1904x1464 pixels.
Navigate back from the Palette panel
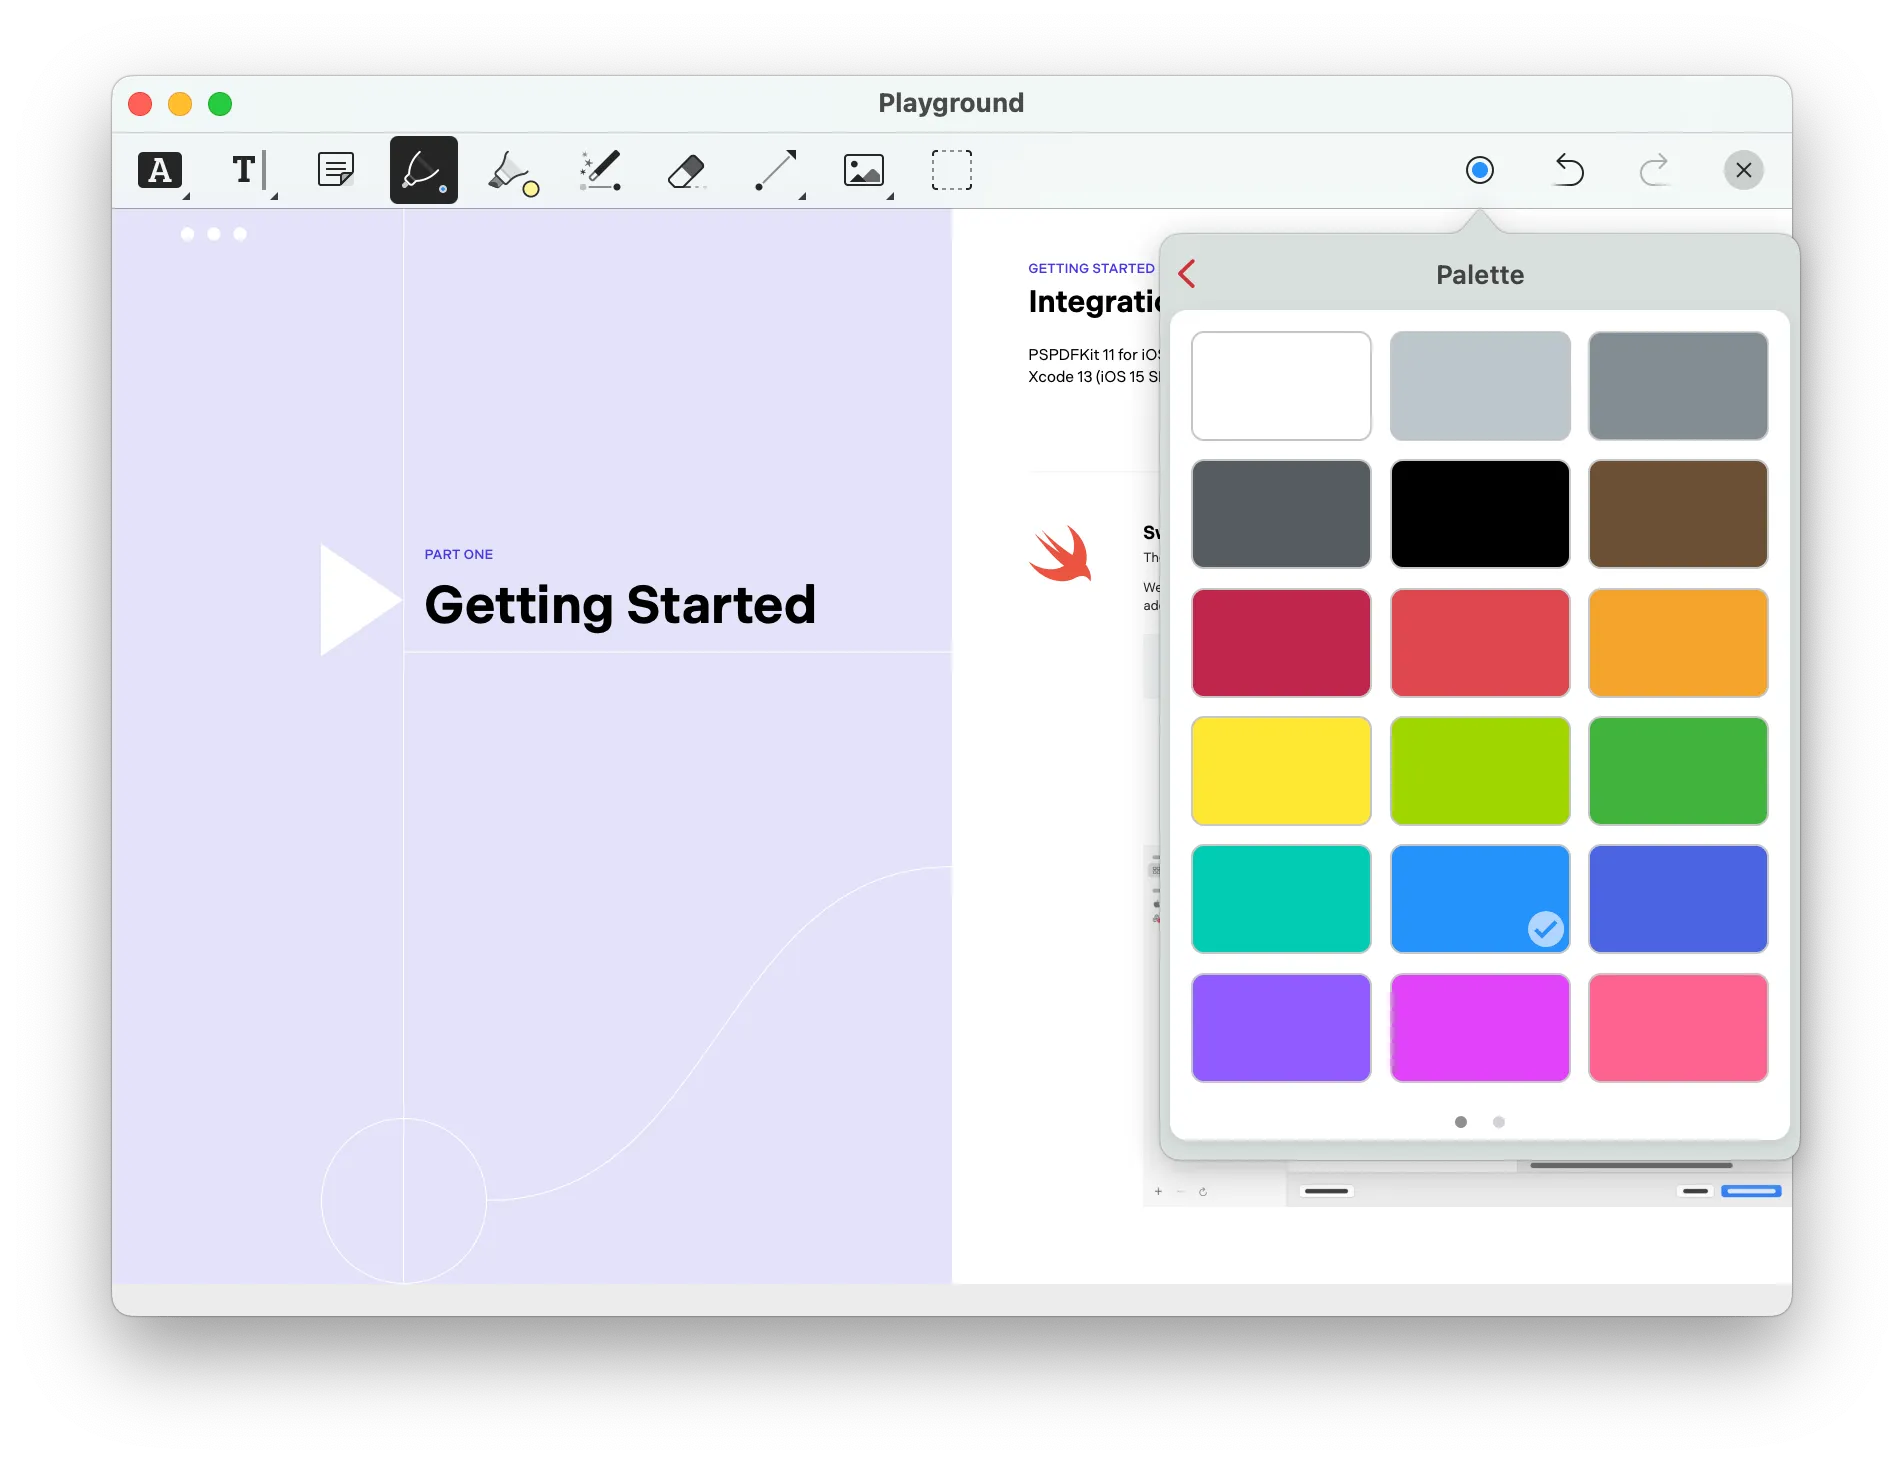coord(1187,273)
